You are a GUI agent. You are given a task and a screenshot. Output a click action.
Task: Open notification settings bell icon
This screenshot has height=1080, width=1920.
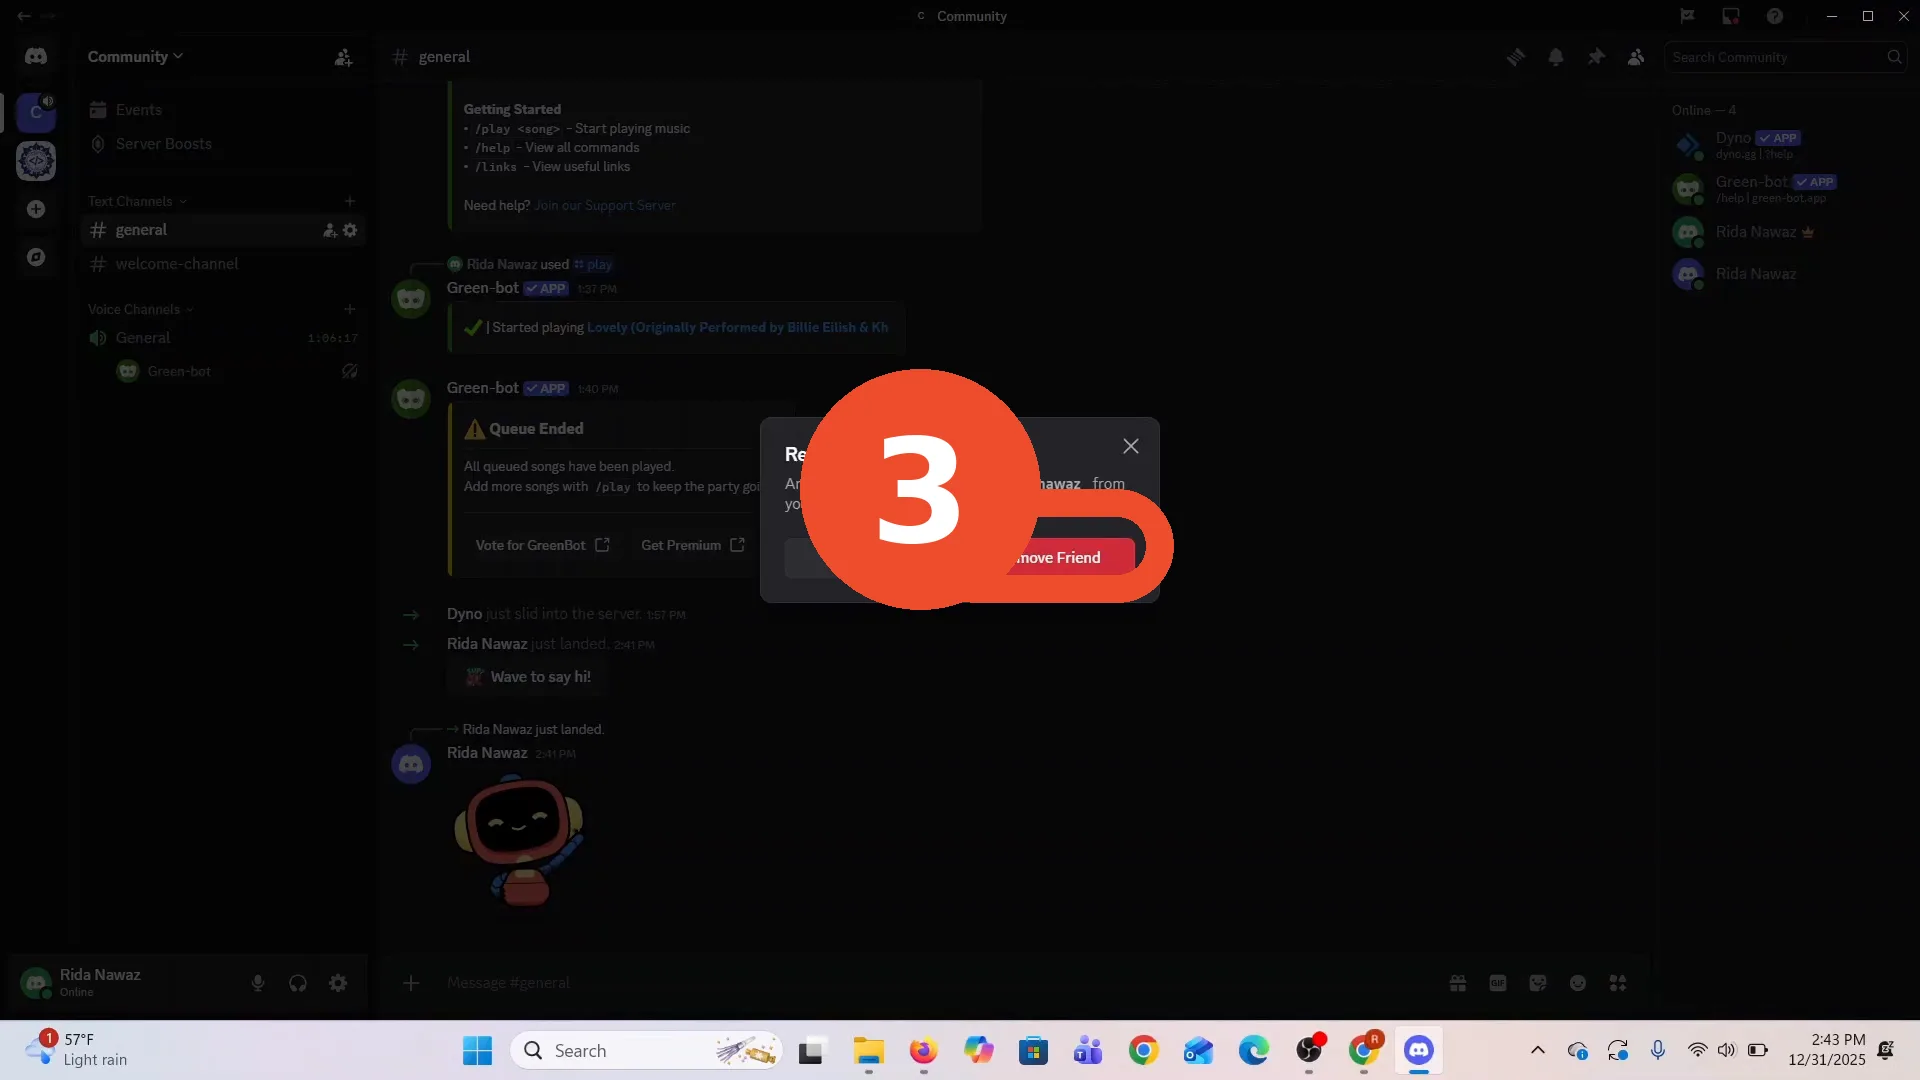click(1556, 57)
